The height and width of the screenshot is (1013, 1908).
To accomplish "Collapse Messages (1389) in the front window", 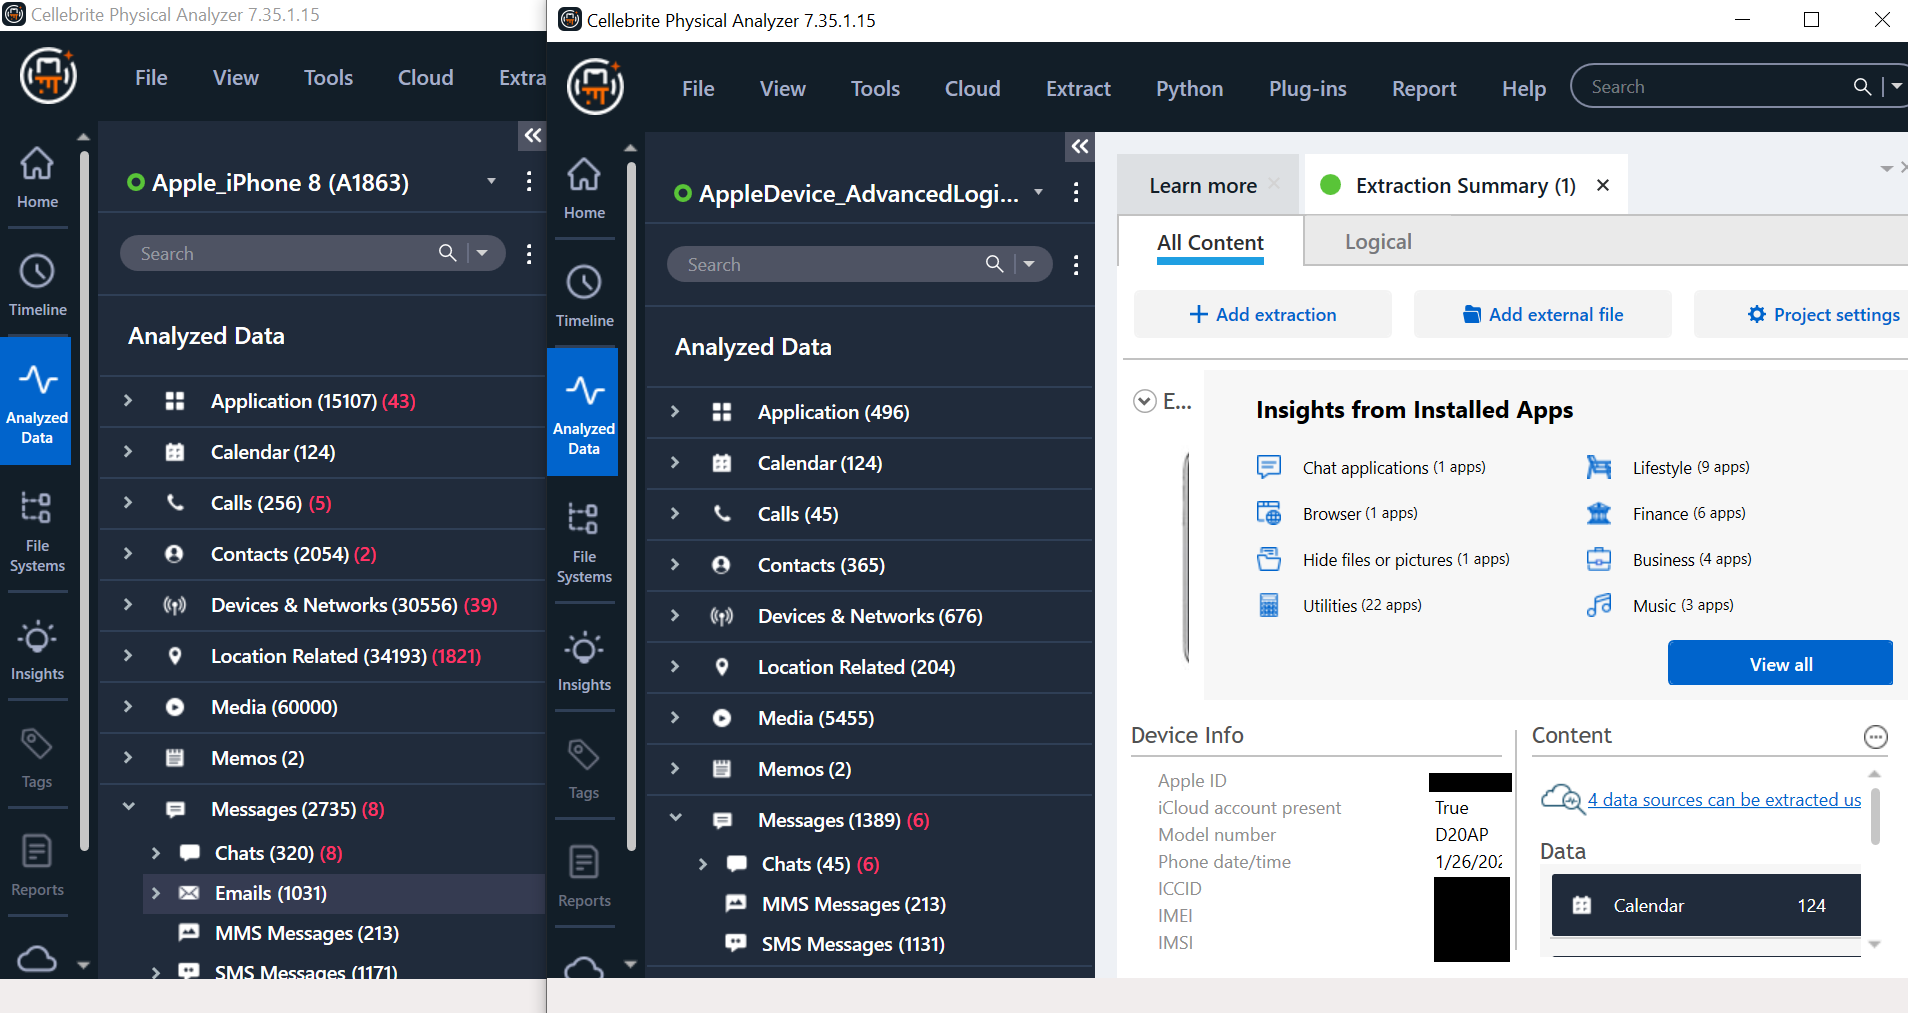I will (676, 818).
